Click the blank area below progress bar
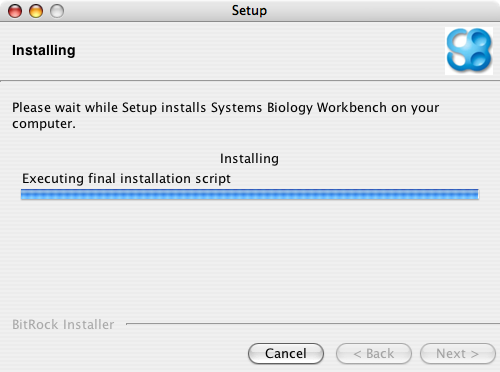 pyautogui.click(x=250, y=257)
